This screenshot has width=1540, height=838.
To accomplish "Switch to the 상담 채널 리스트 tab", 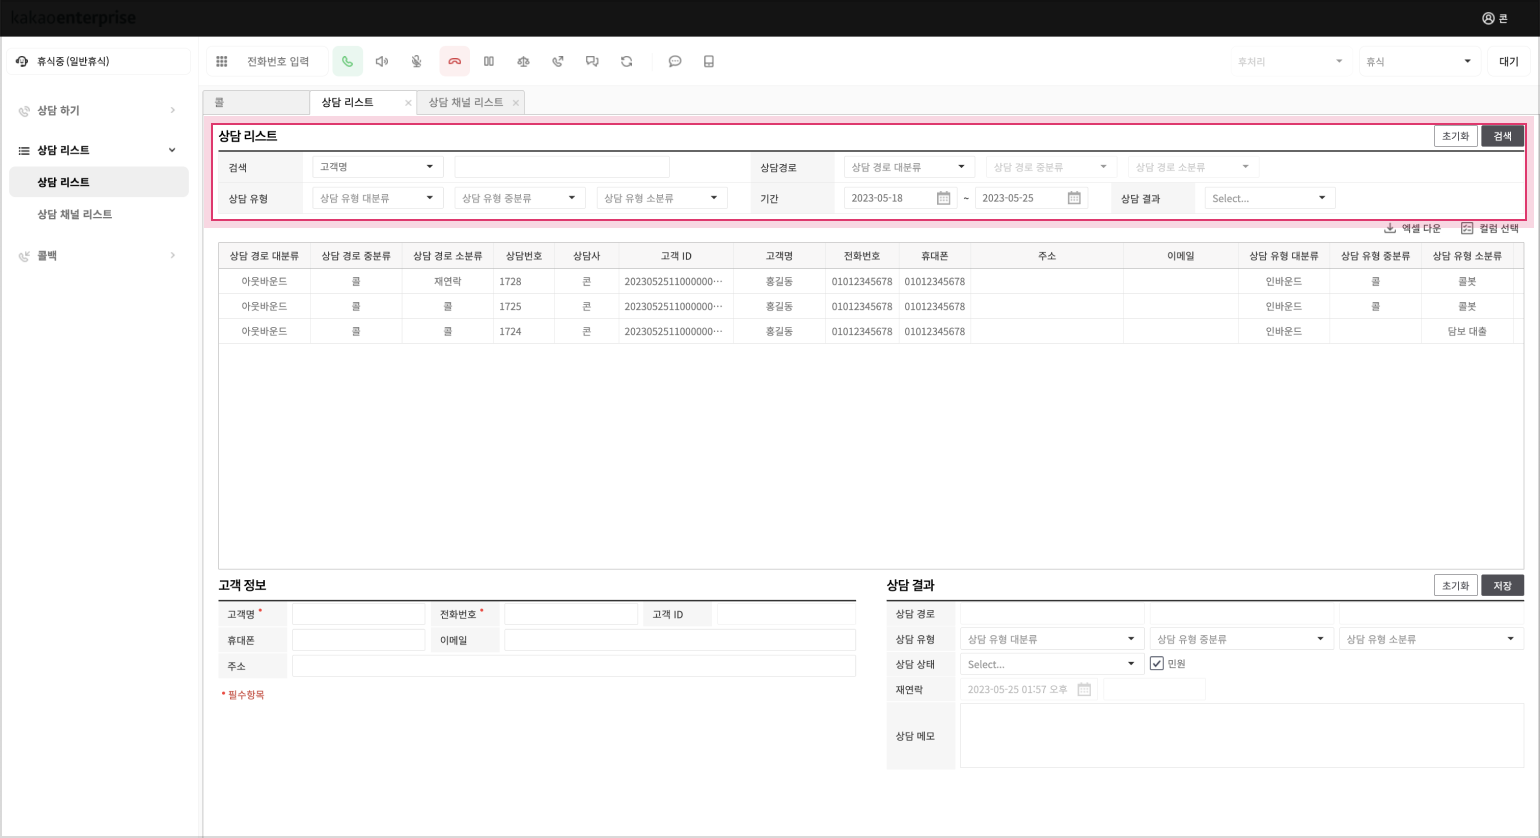I will click(x=466, y=102).
